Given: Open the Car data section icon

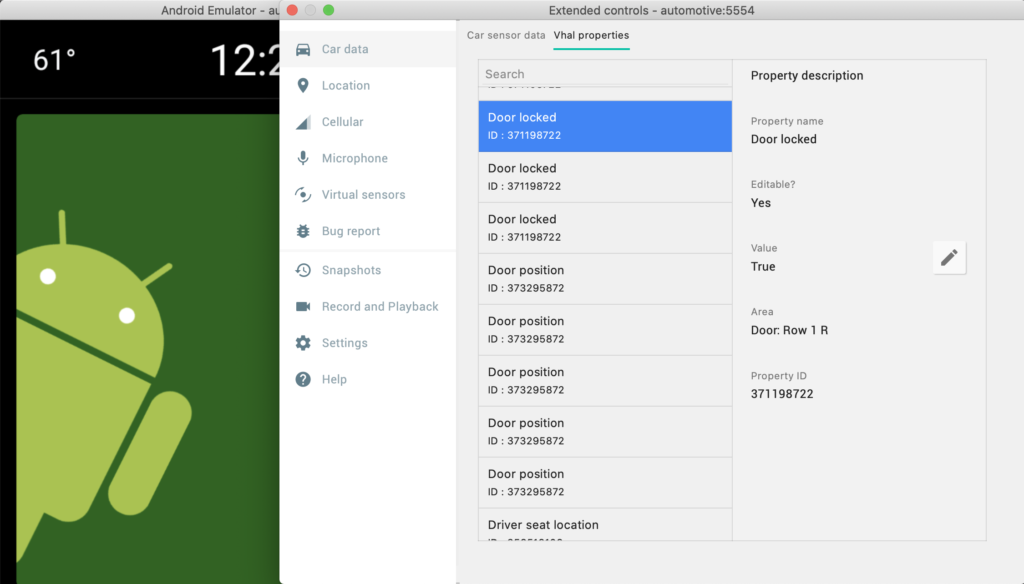Looking at the screenshot, I should coord(303,50).
